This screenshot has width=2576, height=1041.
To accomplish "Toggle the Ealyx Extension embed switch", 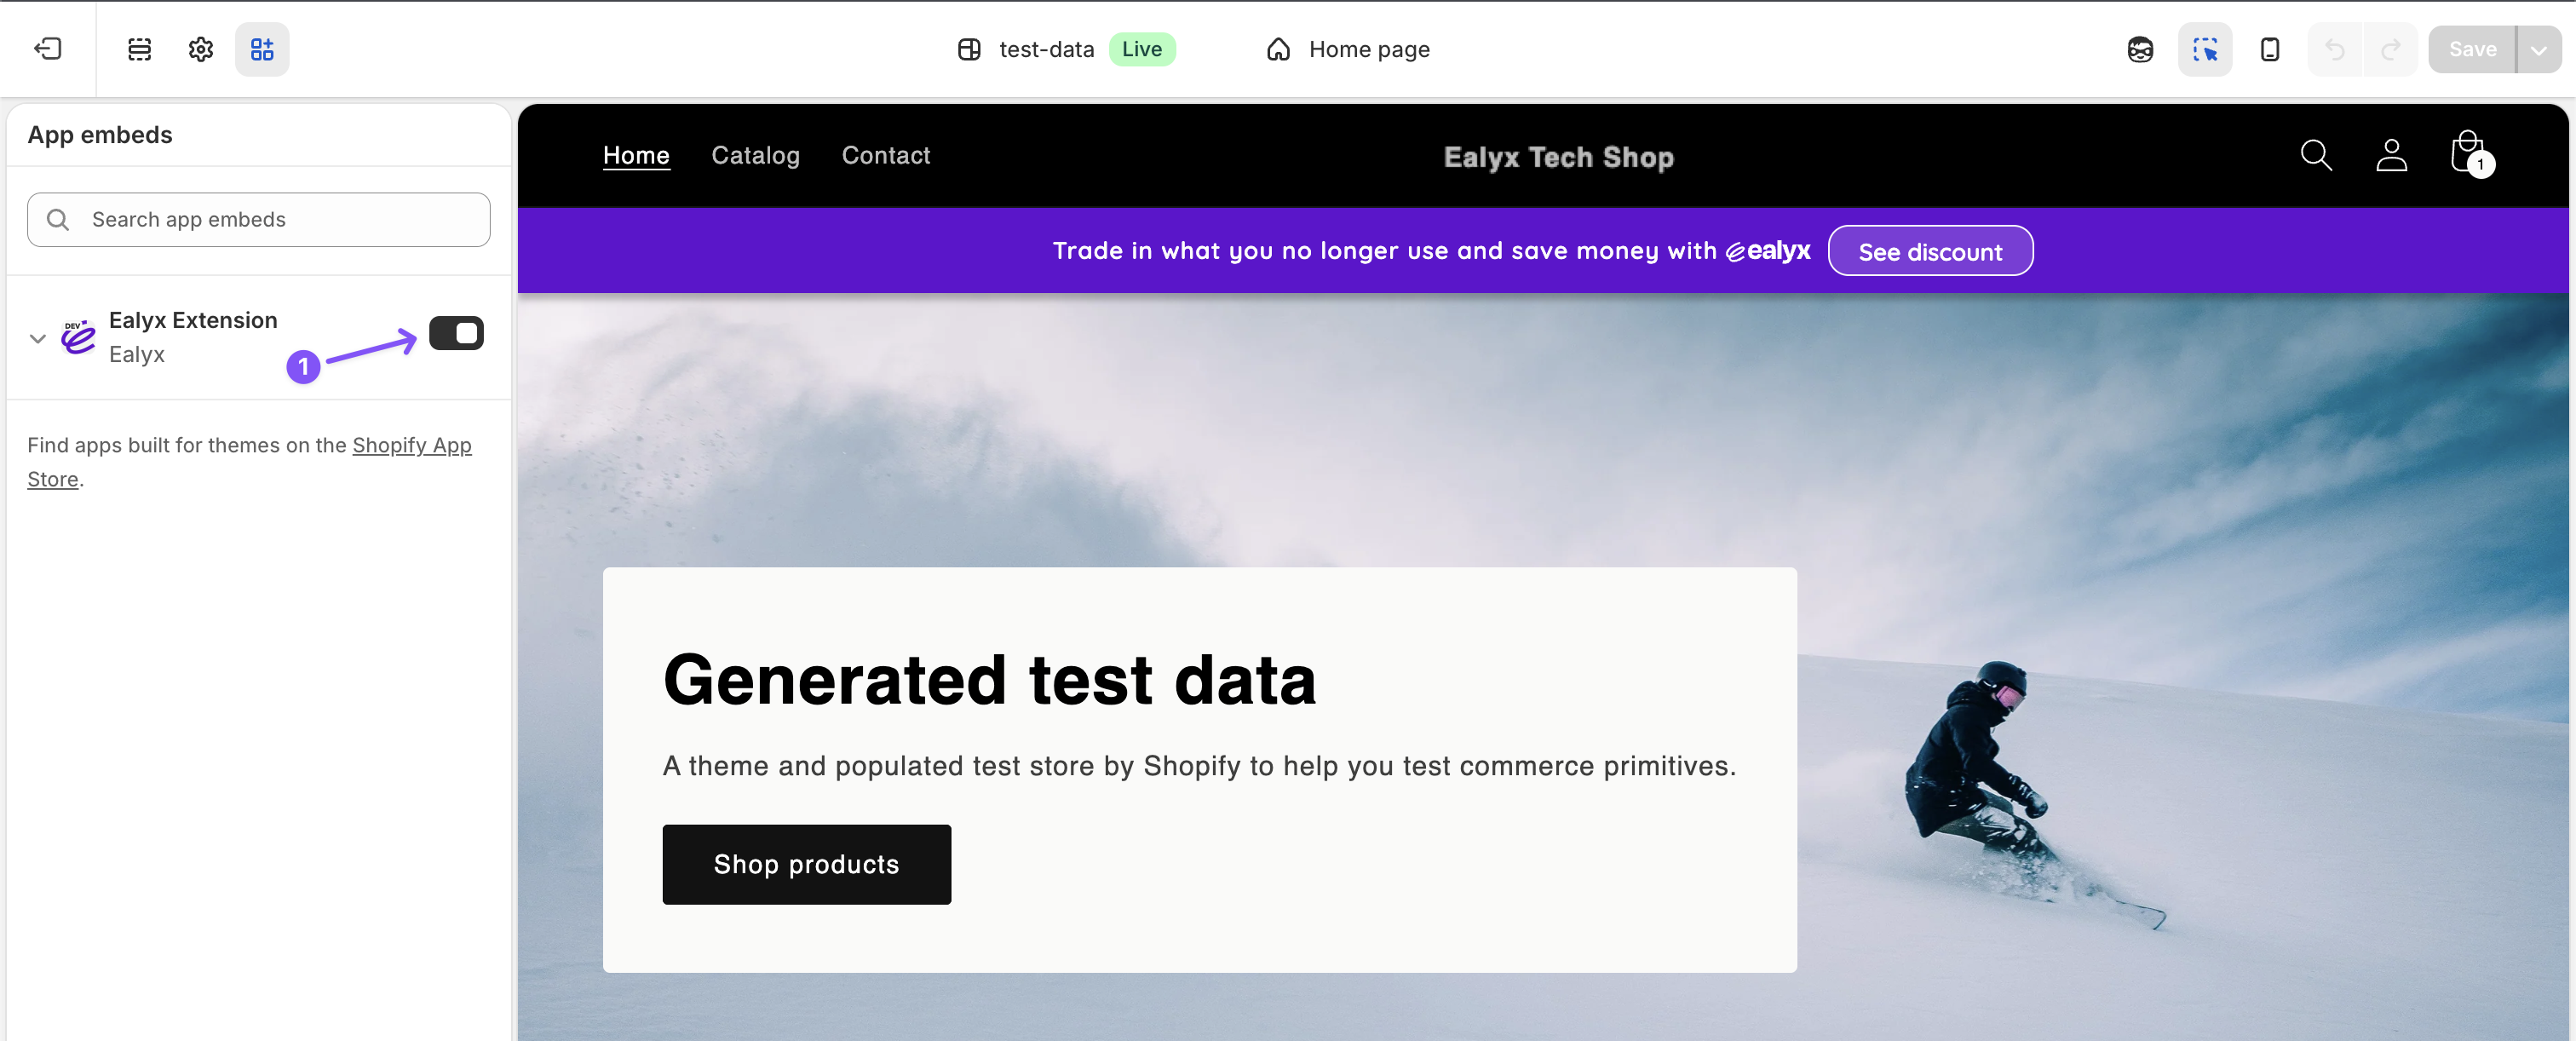I will pos(456,333).
